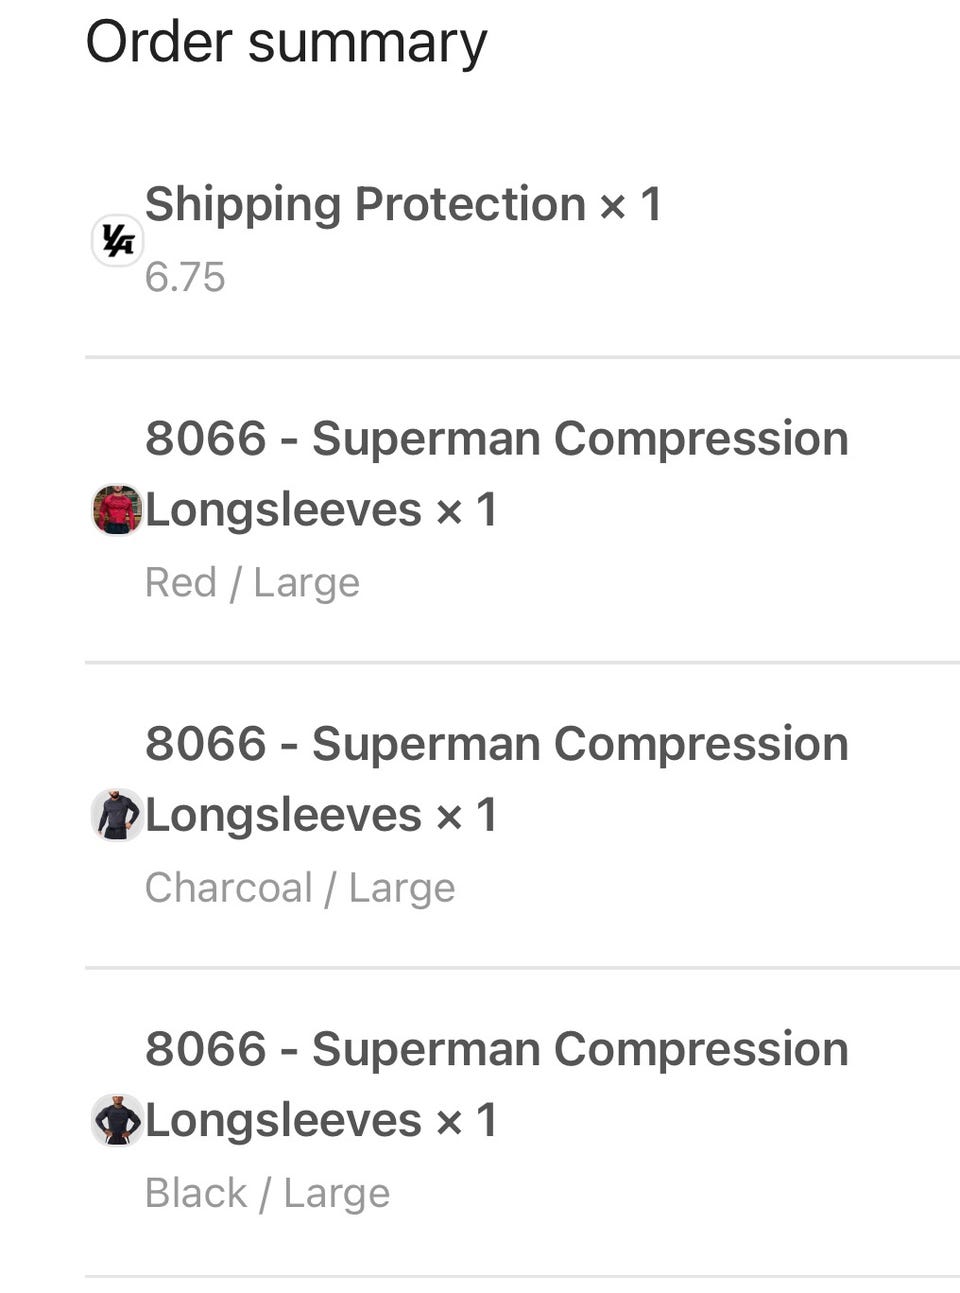Click the Shipping Protection logo icon
Viewport: 960px width, 1293px height.
click(118, 241)
